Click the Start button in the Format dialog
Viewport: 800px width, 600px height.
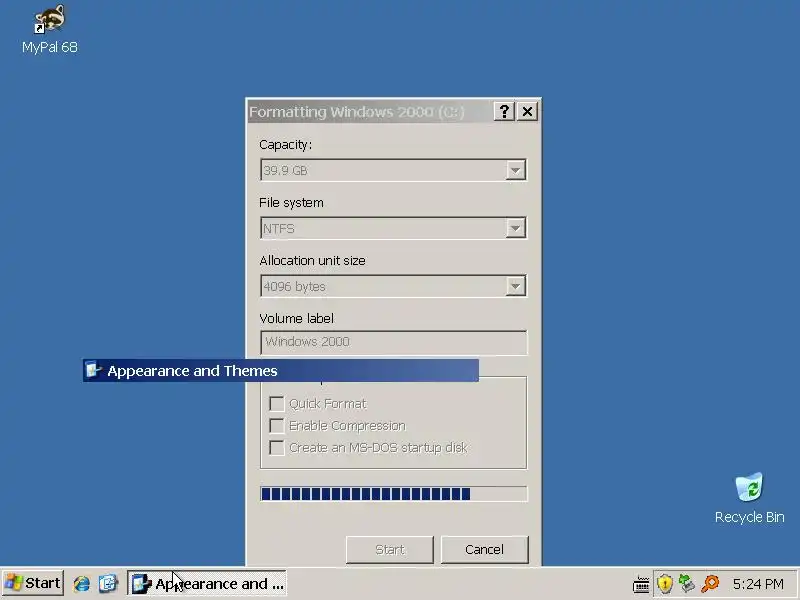[x=390, y=549]
